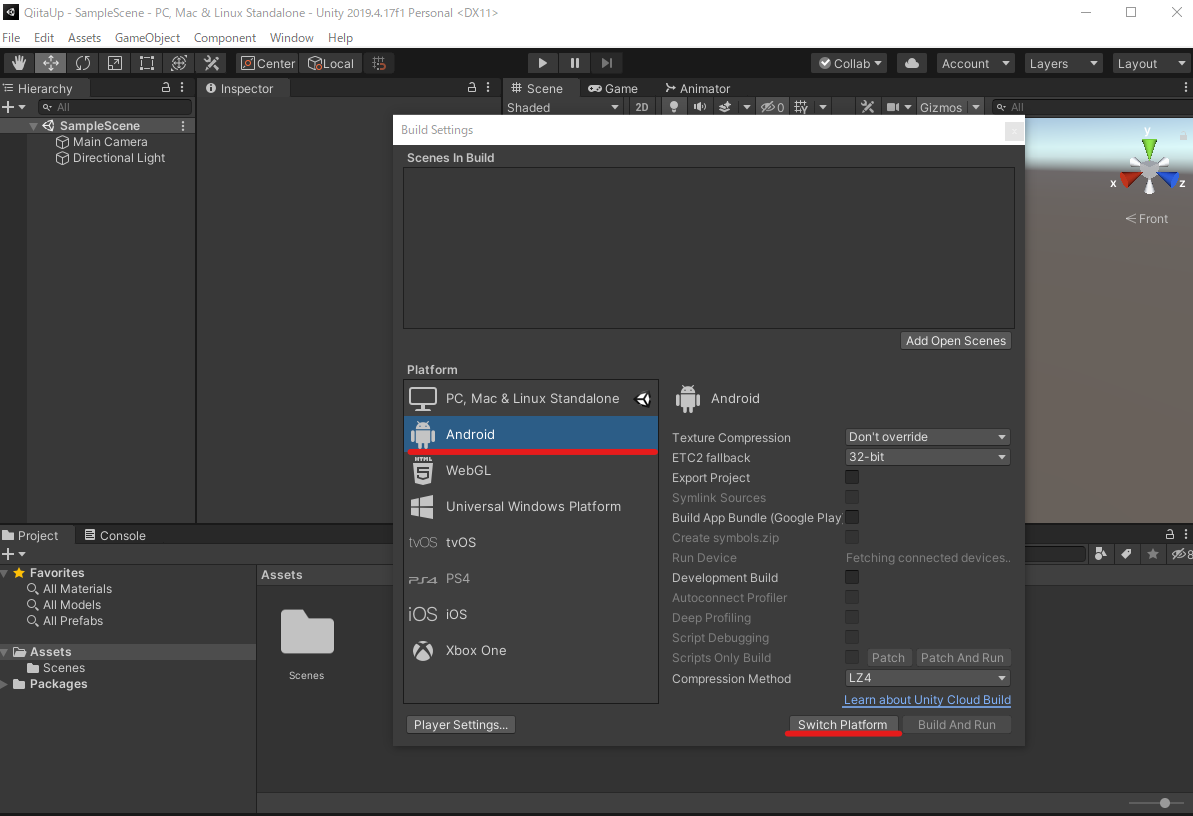The width and height of the screenshot is (1193, 816).
Task: Select iOS platform in list
Action: [531, 614]
